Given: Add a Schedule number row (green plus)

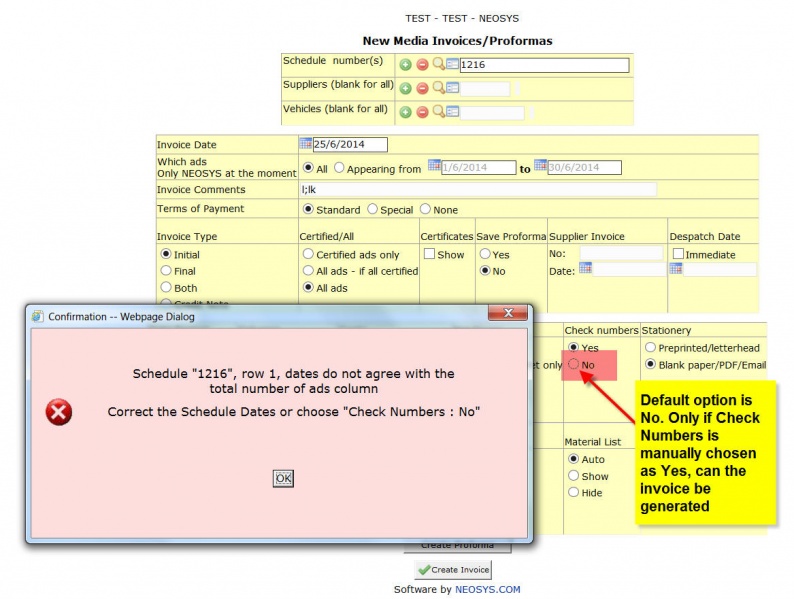Looking at the screenshot, I should pos(405,65).
